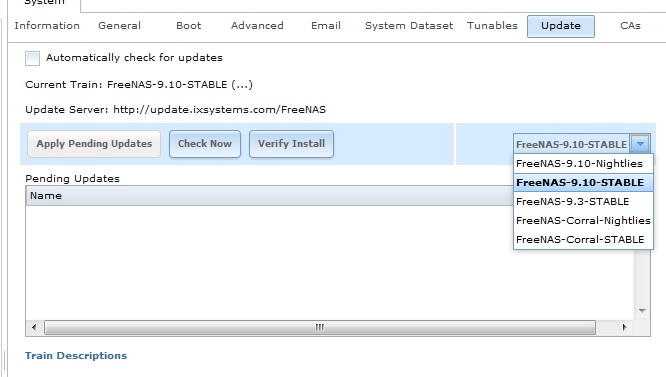Click the horizontal scrollbar thumb
666x377 pixels.
tap(320, 327)
